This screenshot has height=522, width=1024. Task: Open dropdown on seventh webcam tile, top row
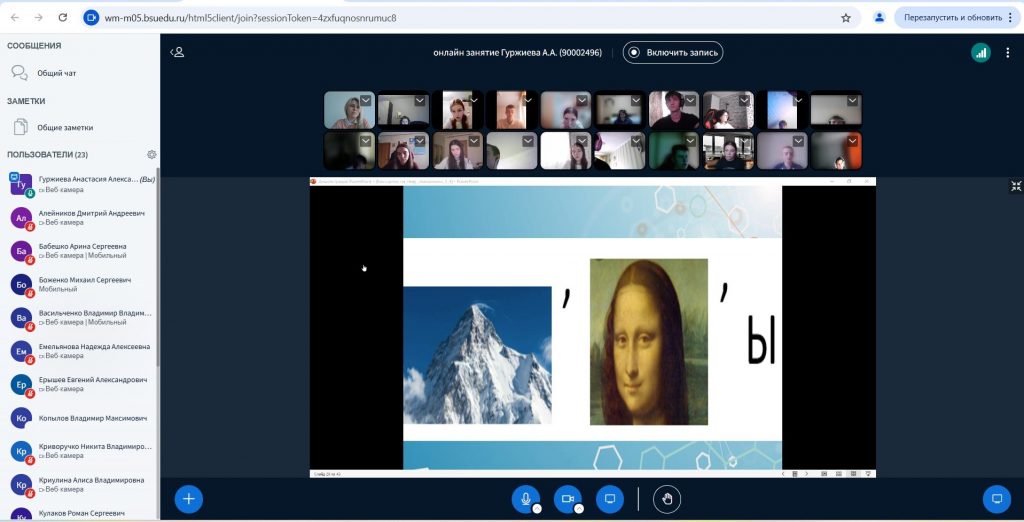click(x=690, y=101)
